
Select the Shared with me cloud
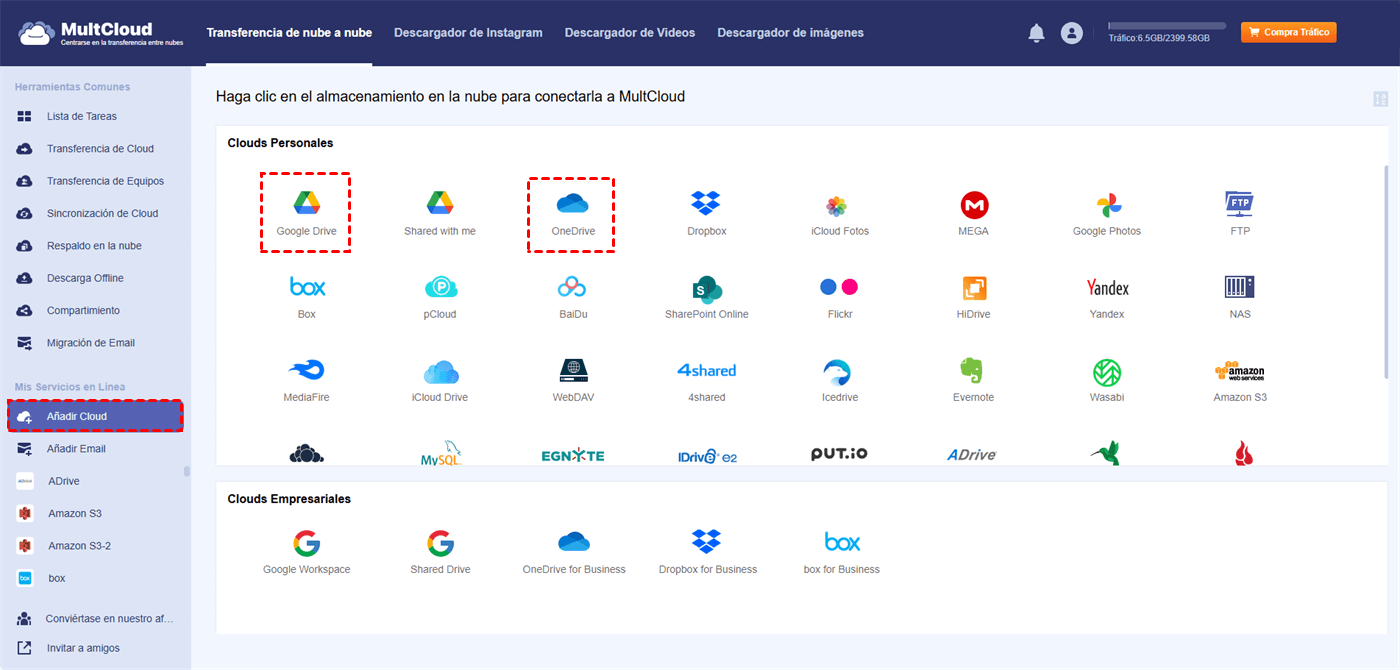[x=440, y=214]
